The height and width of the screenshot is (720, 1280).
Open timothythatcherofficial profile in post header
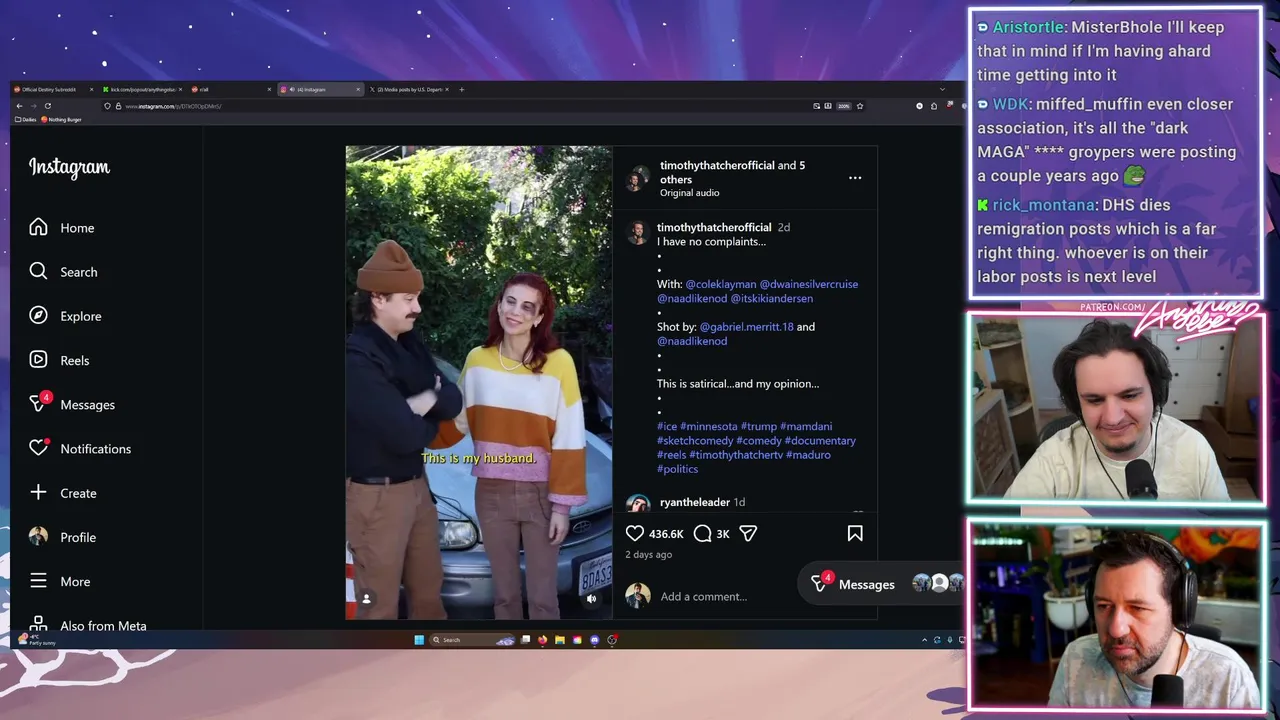click(x=717, y=165)
